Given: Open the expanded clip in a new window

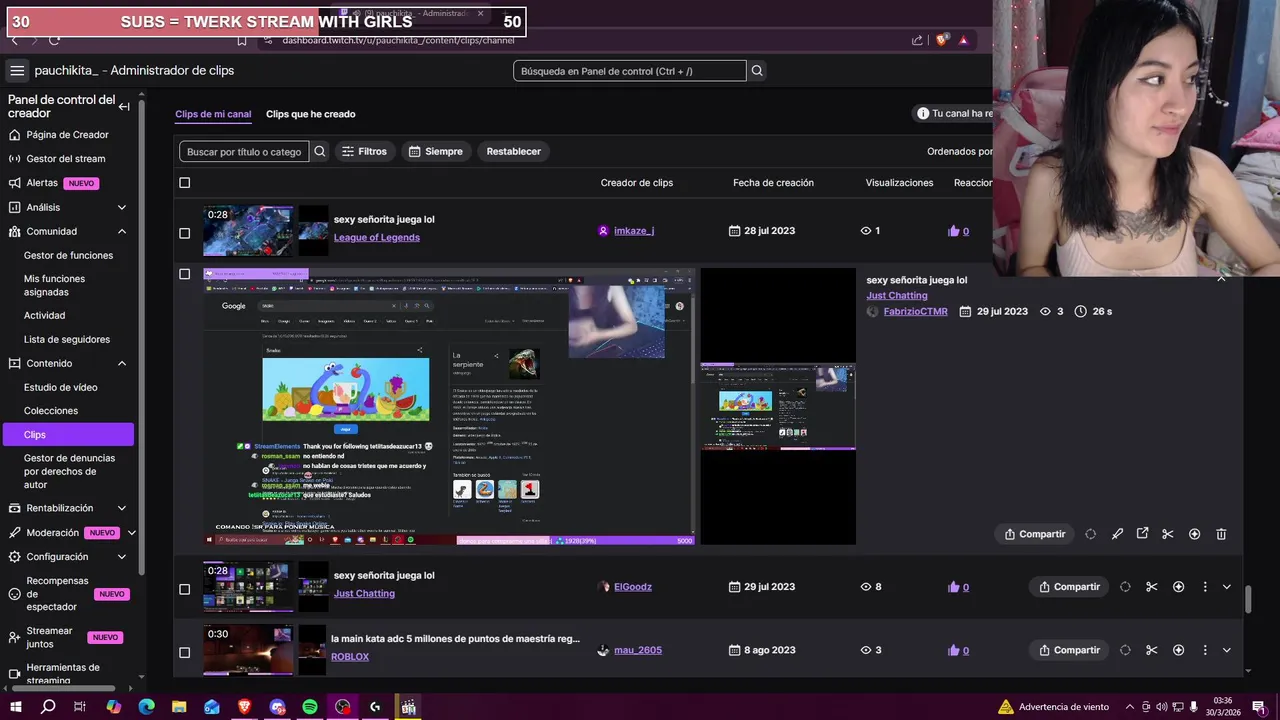Looking at the screenshot, I should pyautogui.click(x=1142, y=534).
